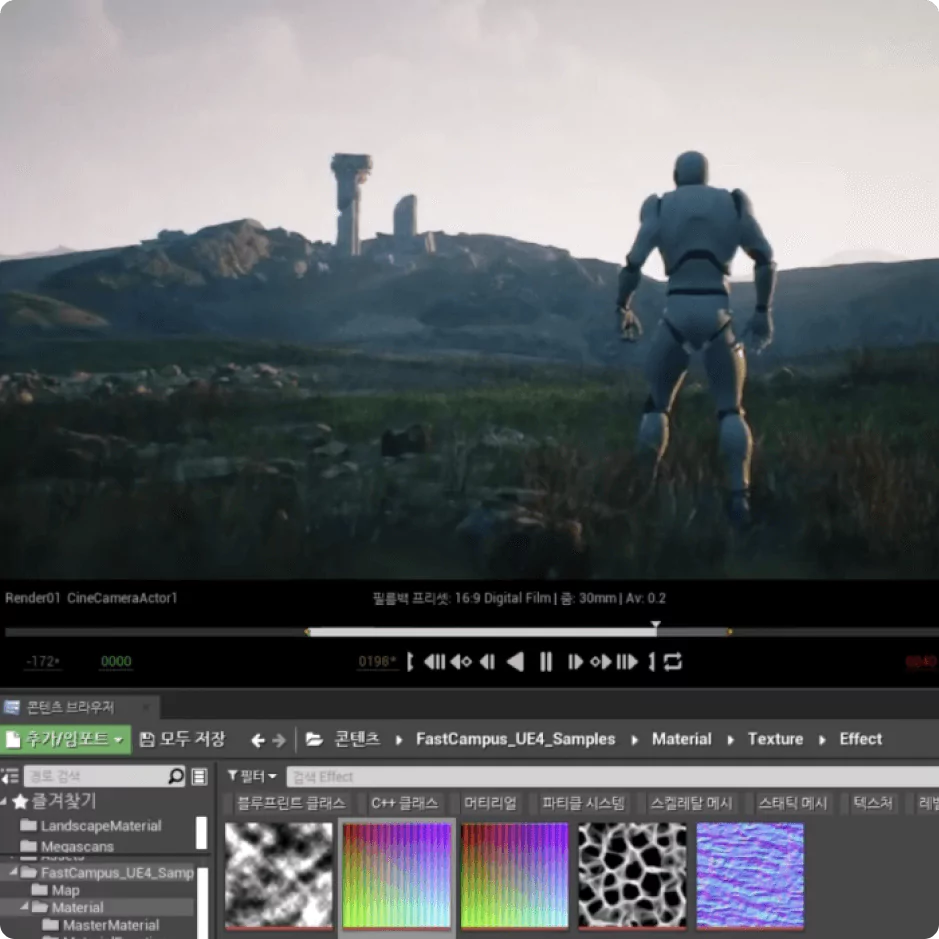Viewport: 939px width, 939px height.
Task: Open the arrow dropdown after 콘텐츠 breadcrumb
Action: [399, 740]
